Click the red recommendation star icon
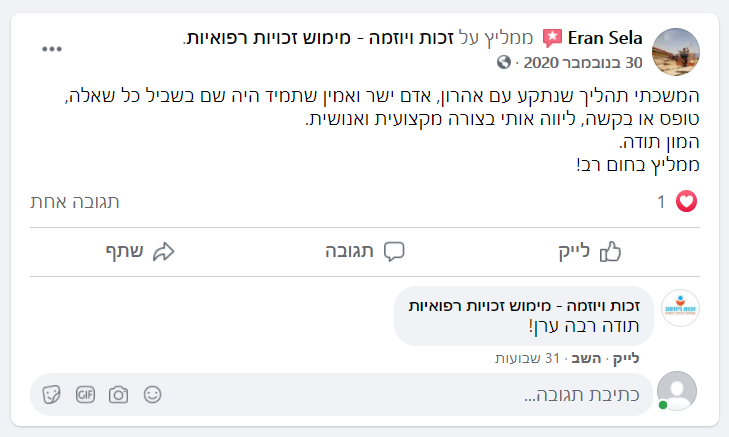 tap(552, 38)
